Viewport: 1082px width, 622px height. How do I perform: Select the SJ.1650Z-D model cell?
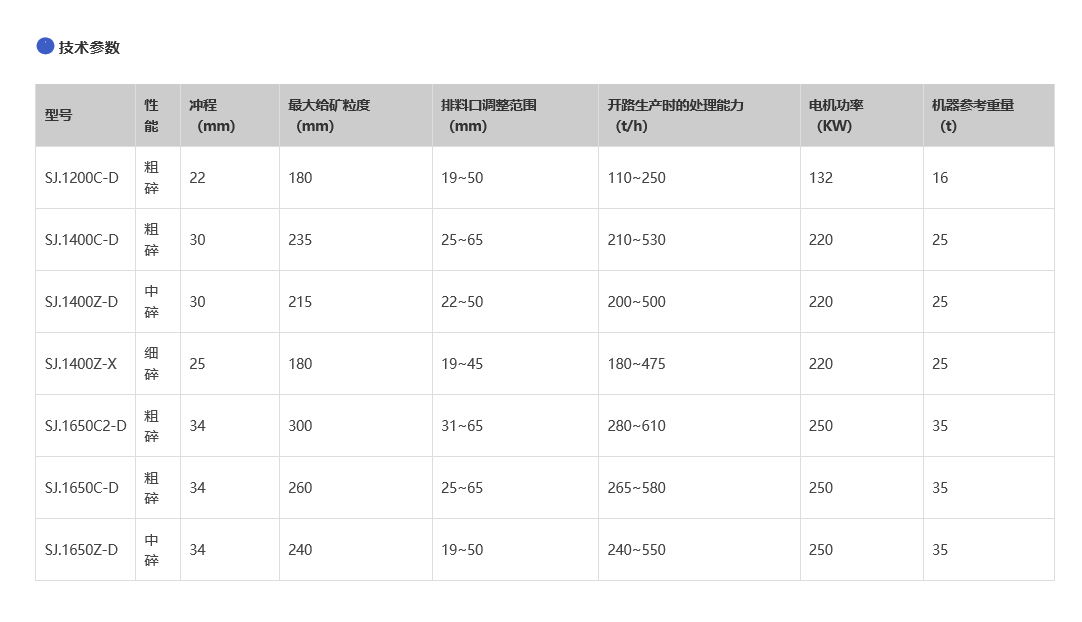click(81, 550)
